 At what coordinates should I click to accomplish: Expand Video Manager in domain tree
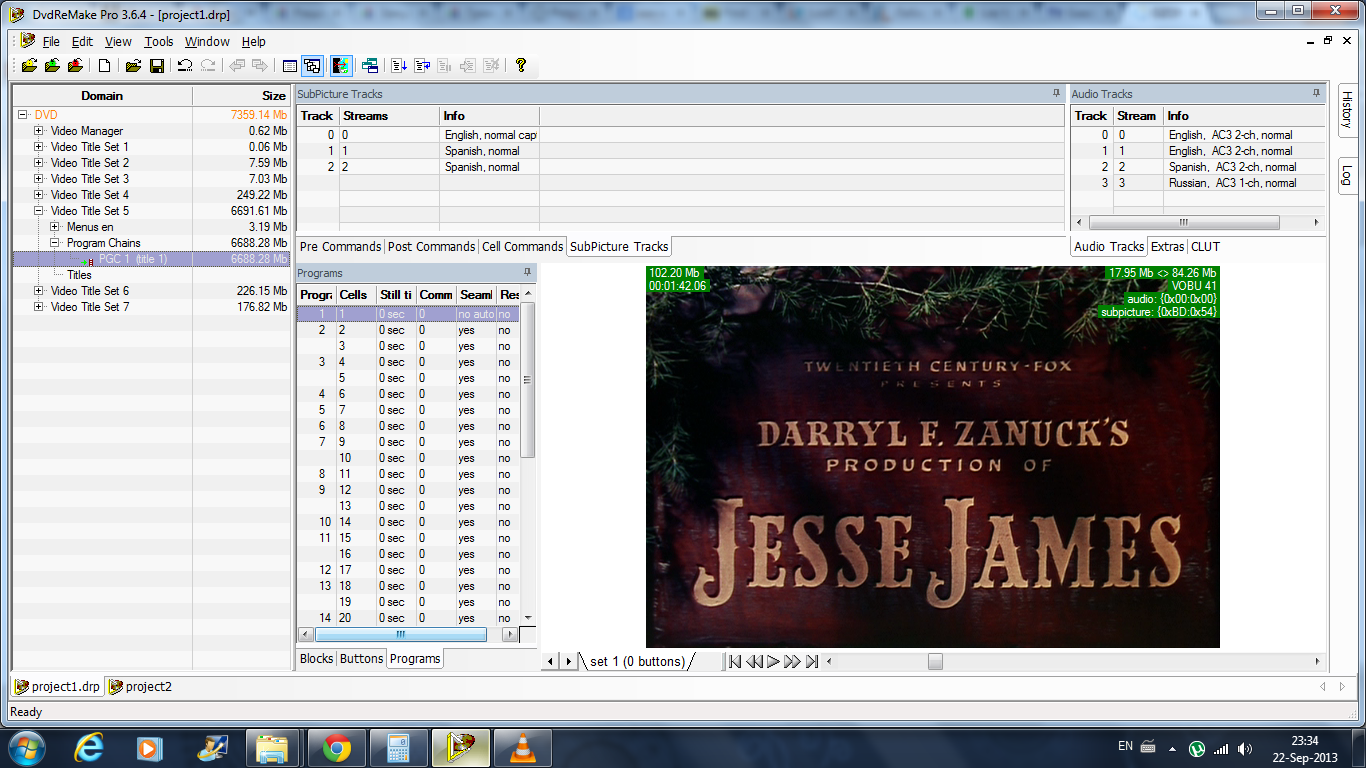click(39, 131)
